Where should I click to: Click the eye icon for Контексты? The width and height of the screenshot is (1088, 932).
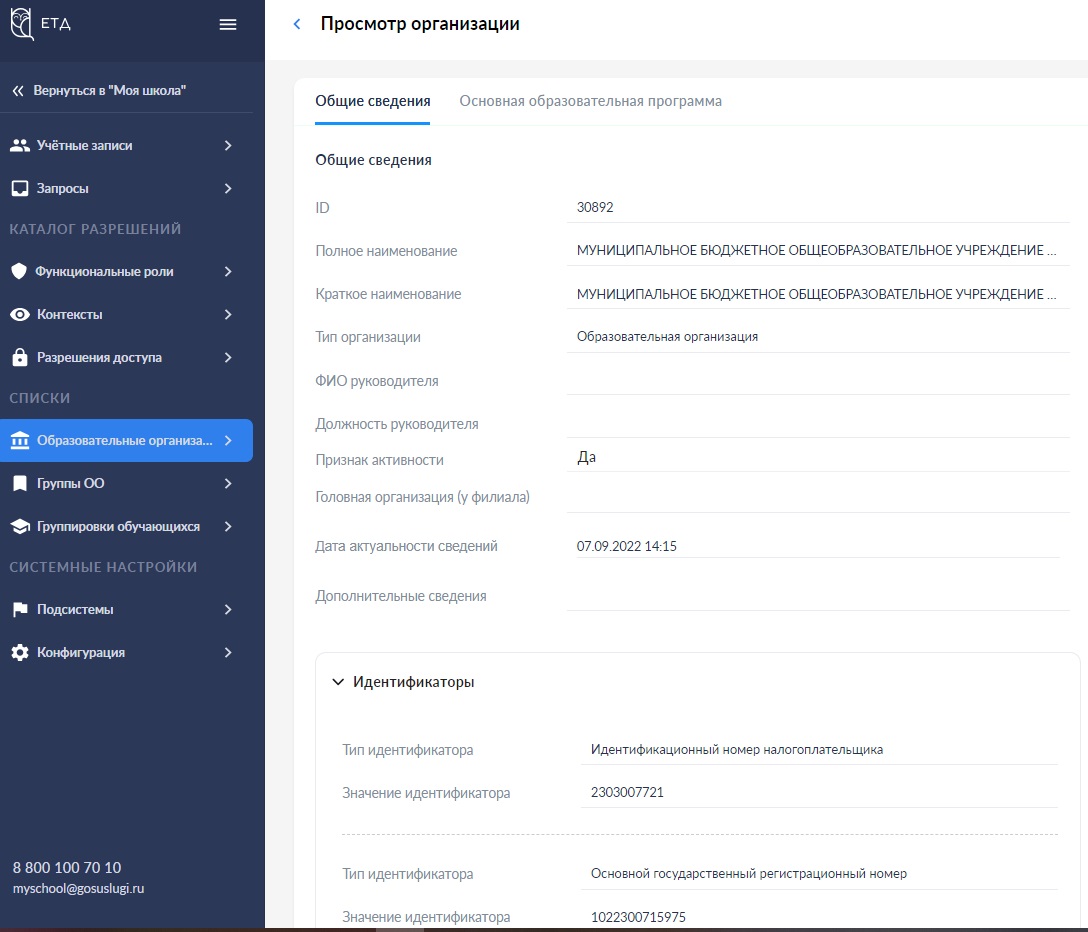pos(19,314)
